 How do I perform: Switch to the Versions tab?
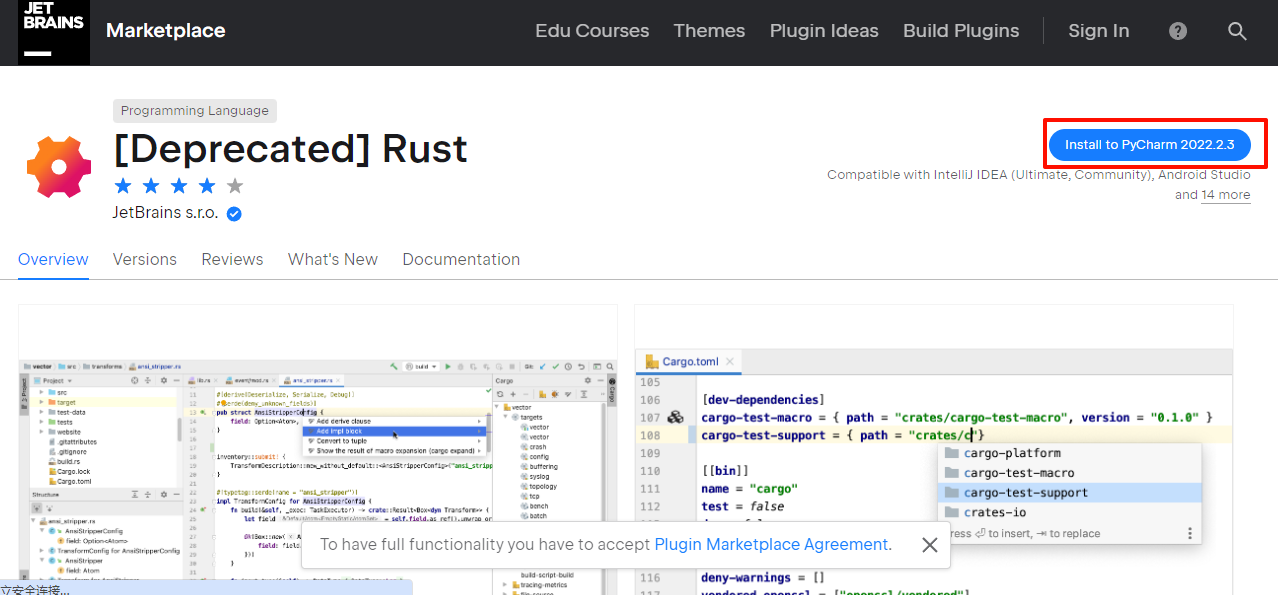(145, 259)
